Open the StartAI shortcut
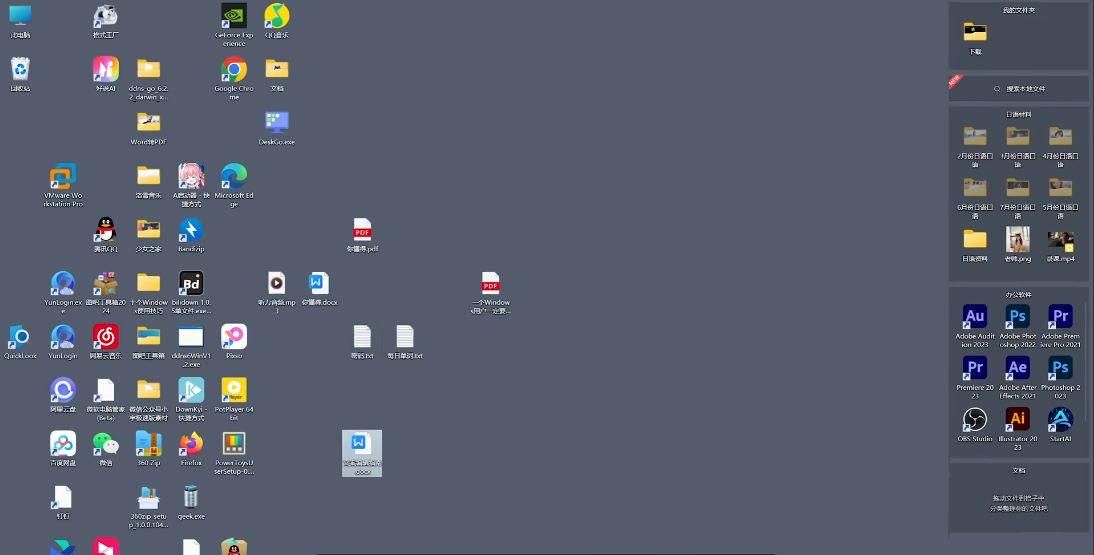Screen dimensions: 1094x555 point(1061,420)
